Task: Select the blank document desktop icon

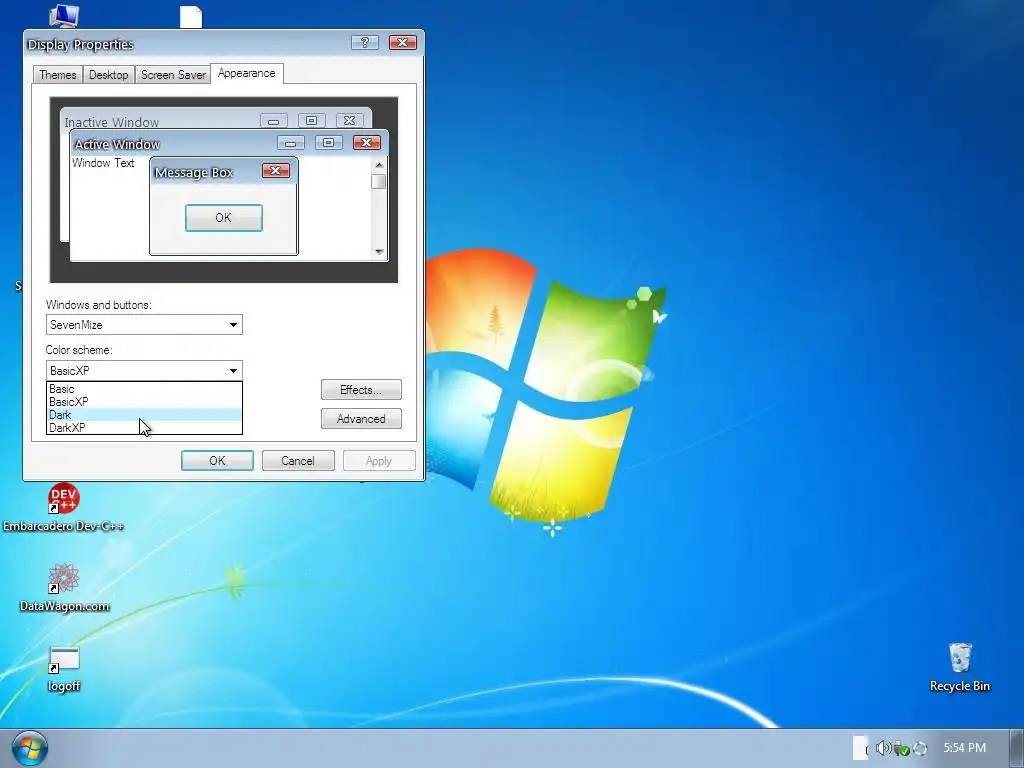Action: (191, 17)
